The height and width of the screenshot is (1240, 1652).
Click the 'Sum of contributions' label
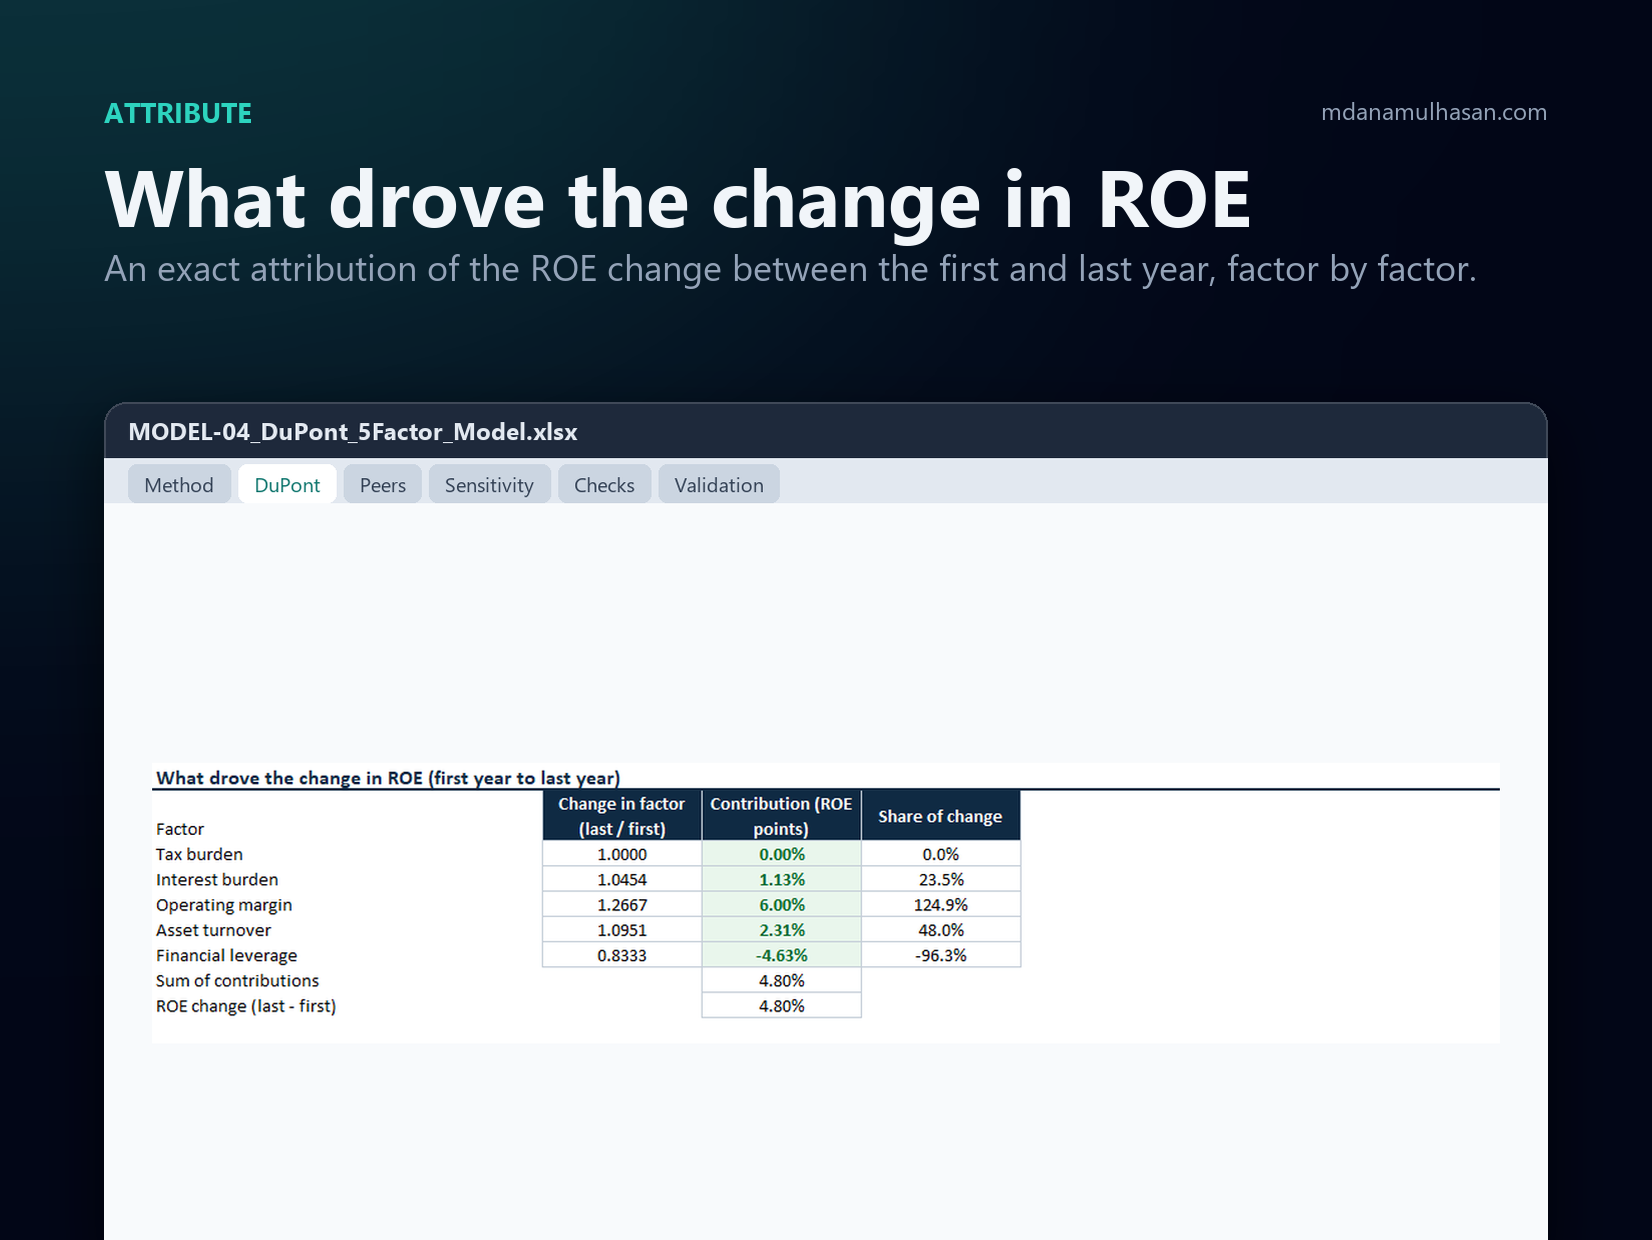[237, 981]
